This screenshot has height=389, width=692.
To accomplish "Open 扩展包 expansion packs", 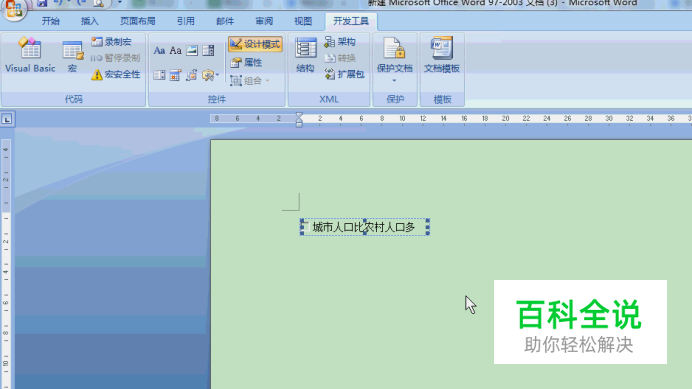I will (x=344, y=74).
